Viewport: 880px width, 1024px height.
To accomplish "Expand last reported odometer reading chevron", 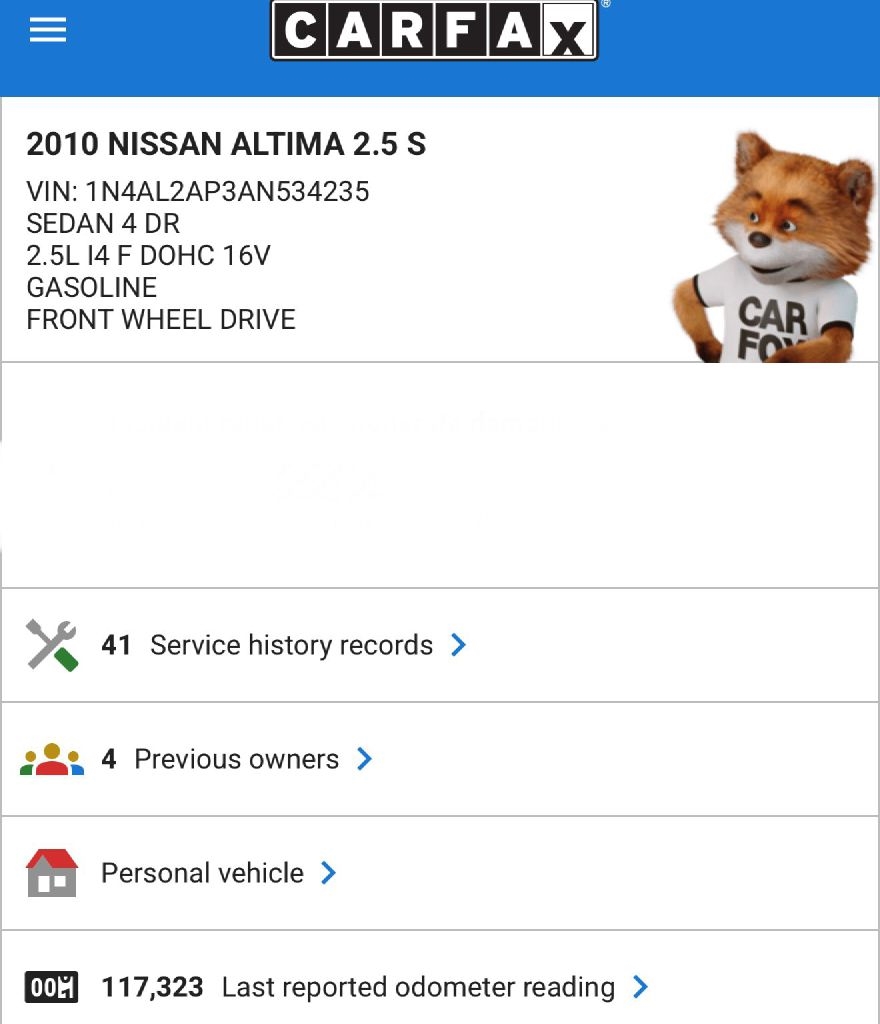I will tap(641, 988).
